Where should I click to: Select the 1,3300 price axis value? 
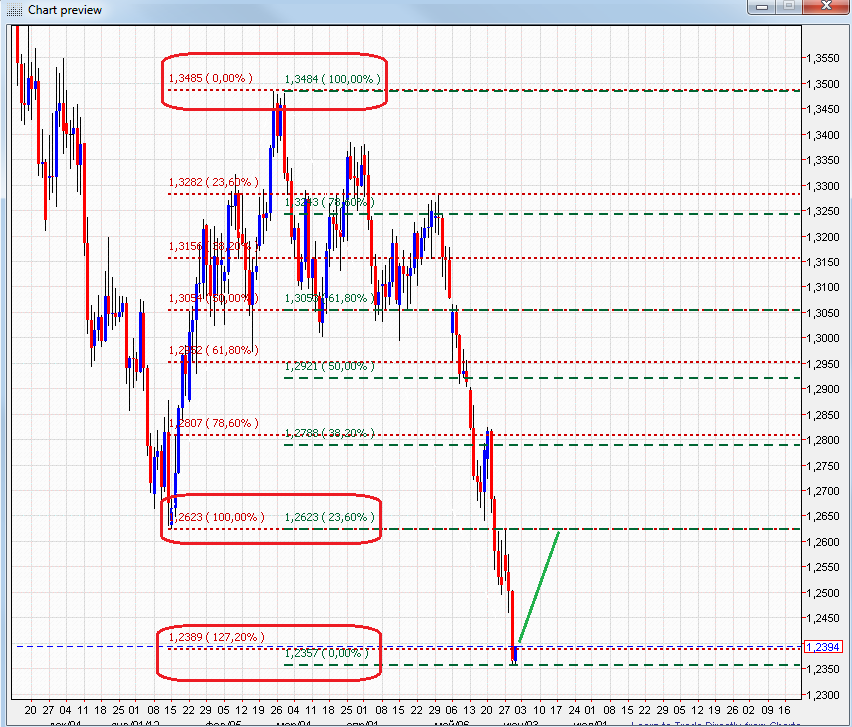pyautogui.click(x=823, y=186)
